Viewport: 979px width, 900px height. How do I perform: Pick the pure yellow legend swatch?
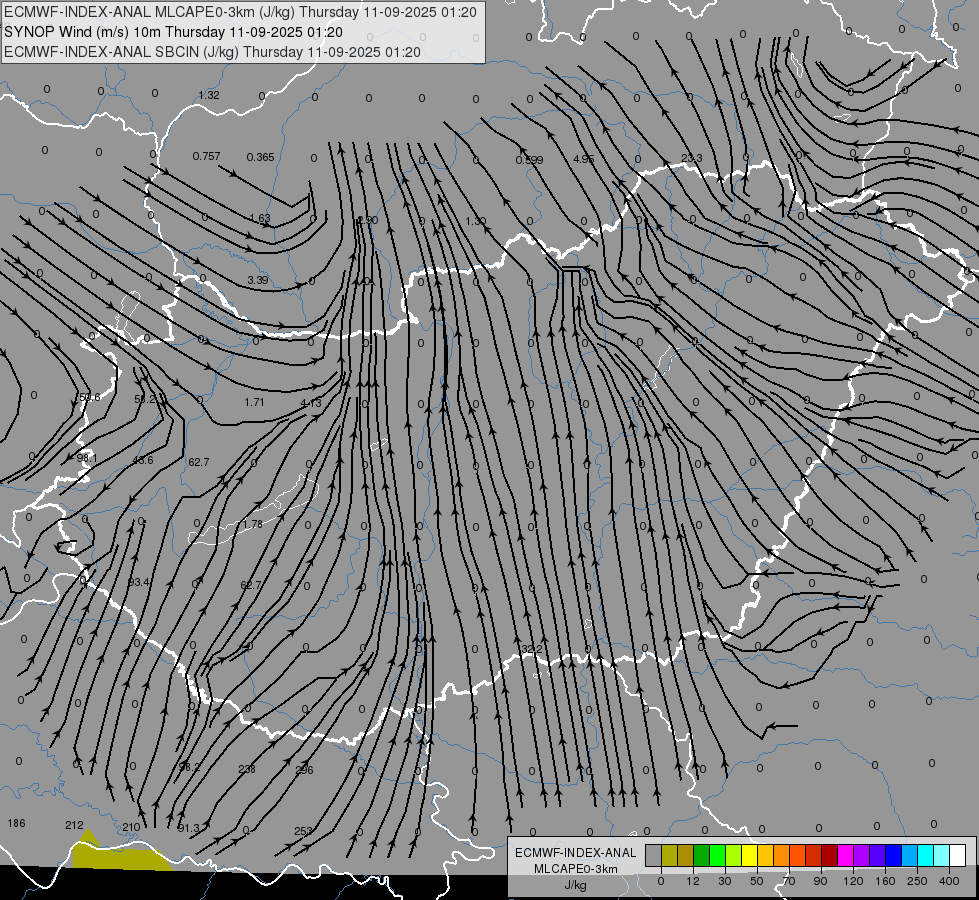click(x=750, y=855)
